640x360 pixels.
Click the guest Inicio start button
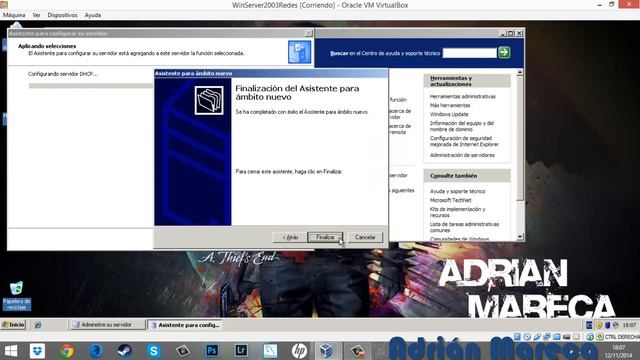tap(13, 325)
